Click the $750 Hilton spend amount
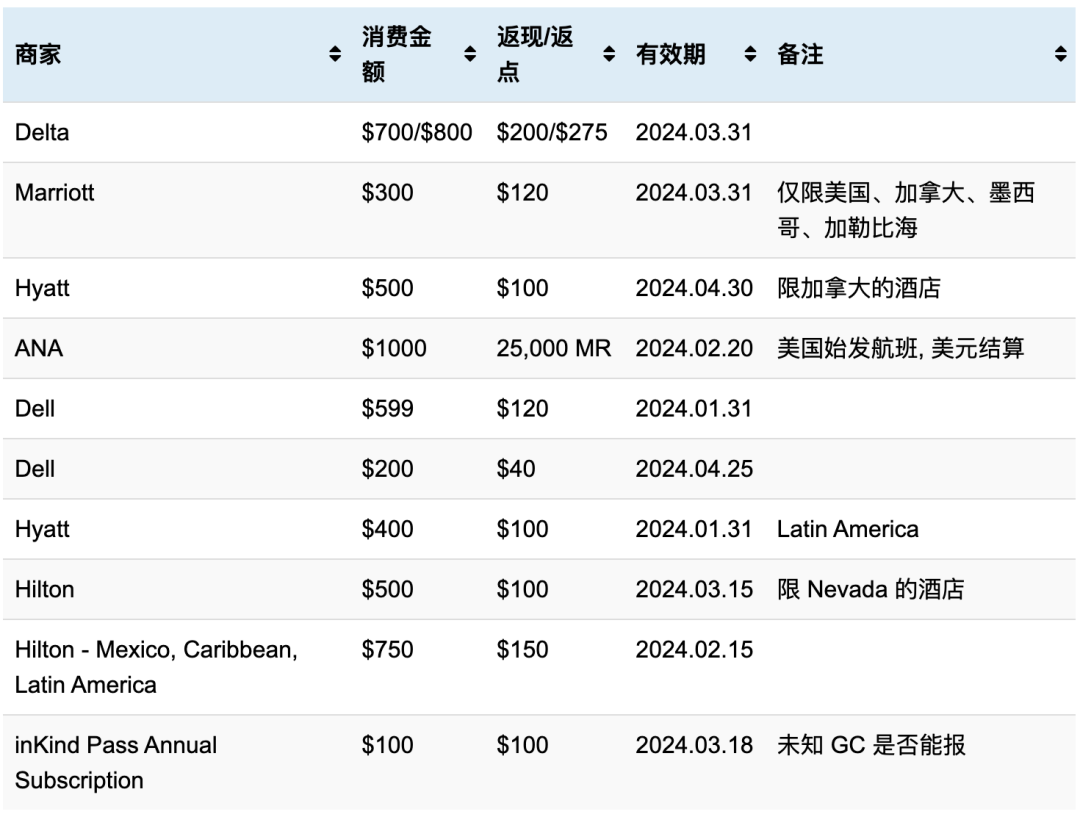This screenshot has width=1080, height=817. [x=387, y=650]
